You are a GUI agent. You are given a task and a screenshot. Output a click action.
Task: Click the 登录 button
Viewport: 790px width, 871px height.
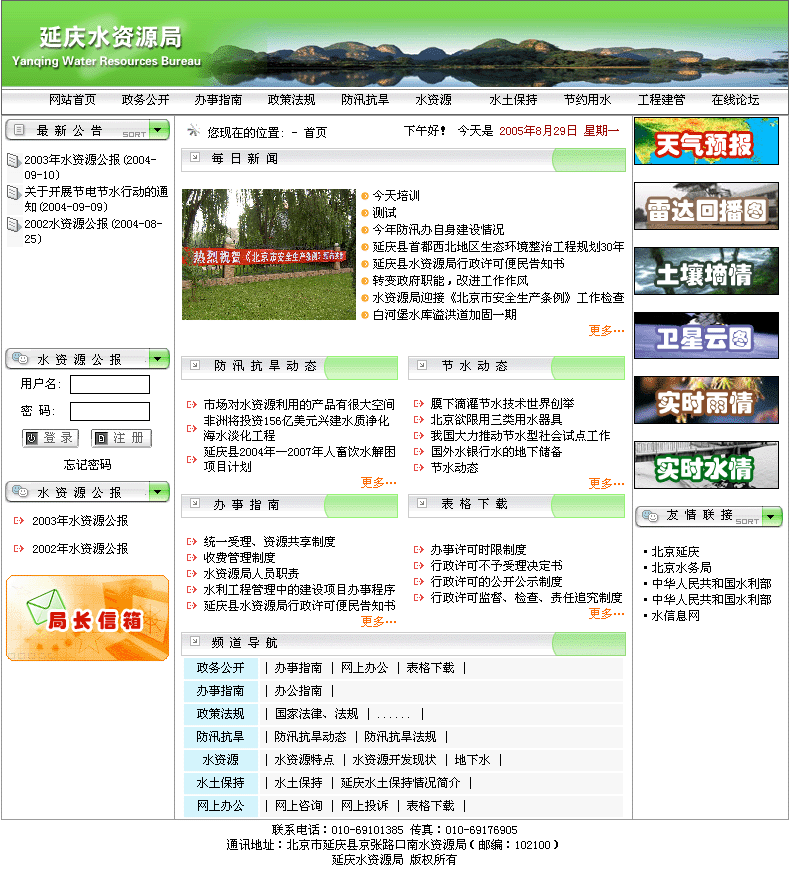click(x=51, y=438)
